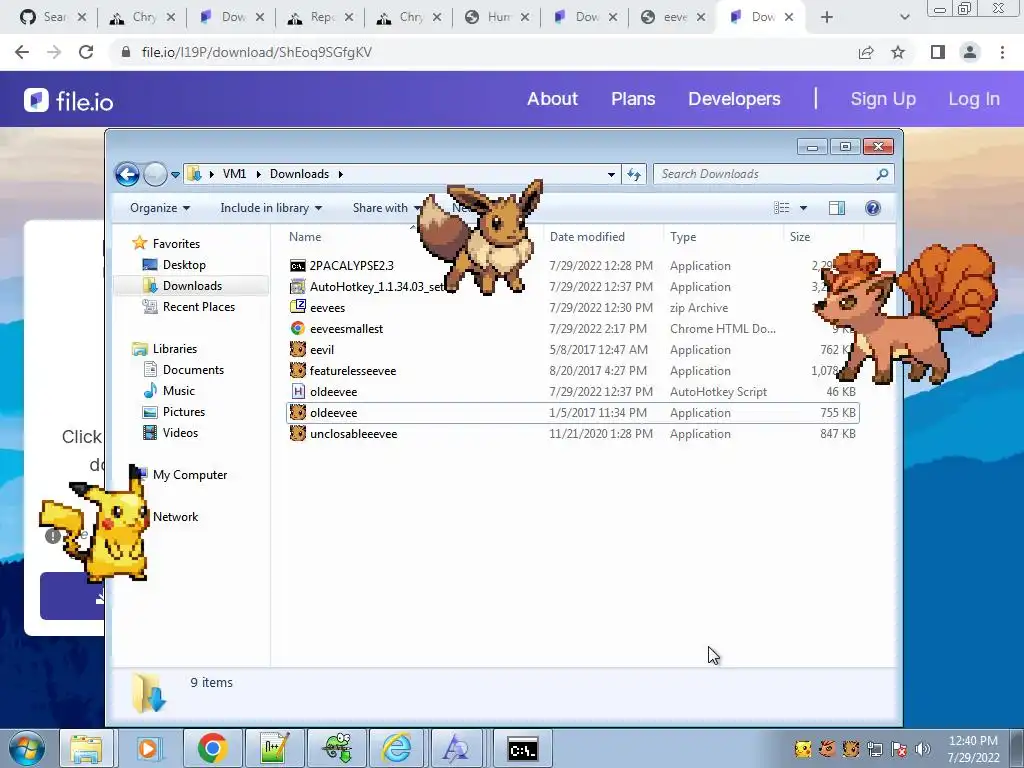
Task: Reload the Chrome page
Action: point(86,52)
